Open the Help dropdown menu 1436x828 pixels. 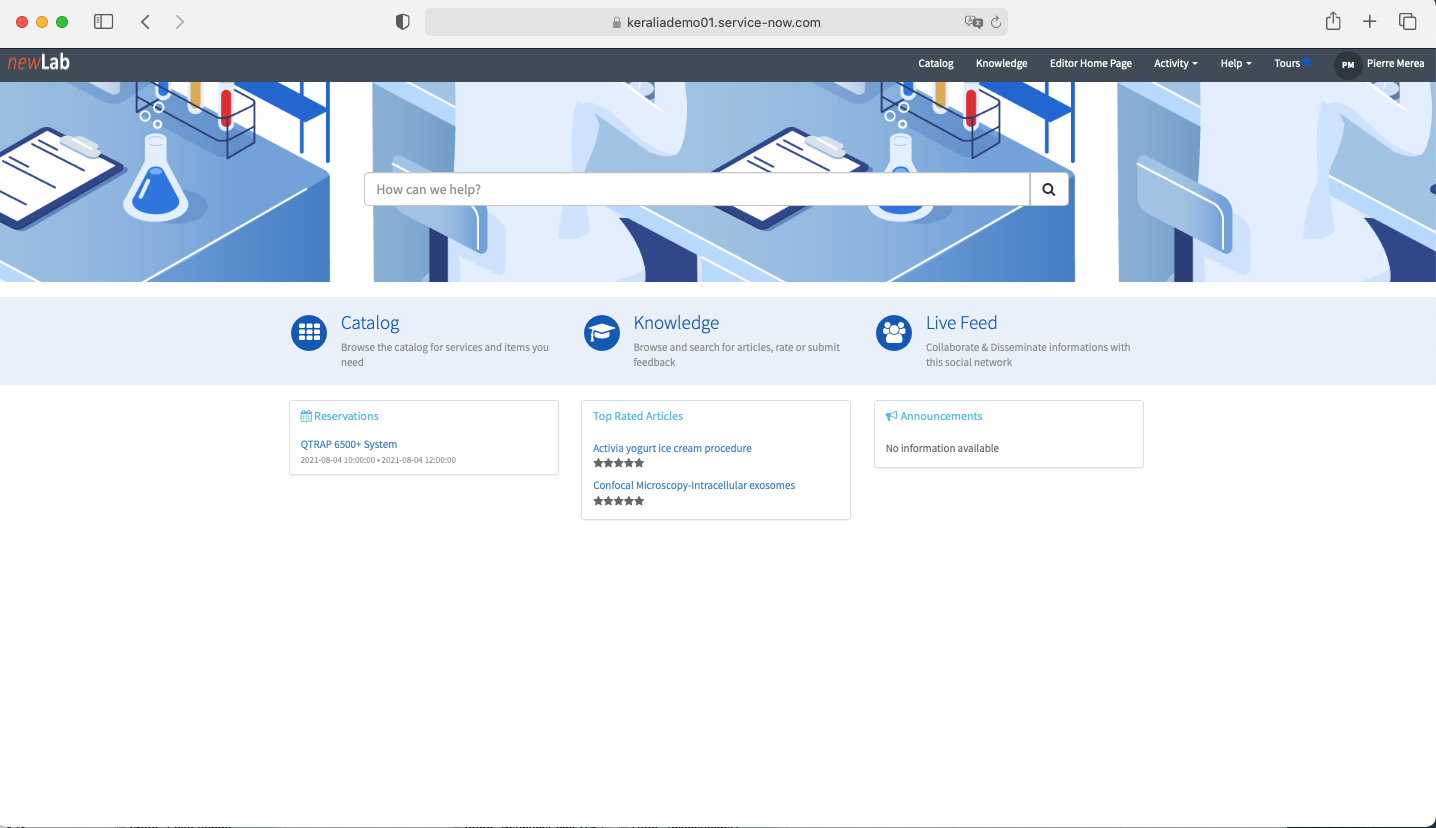point(1236,63)
